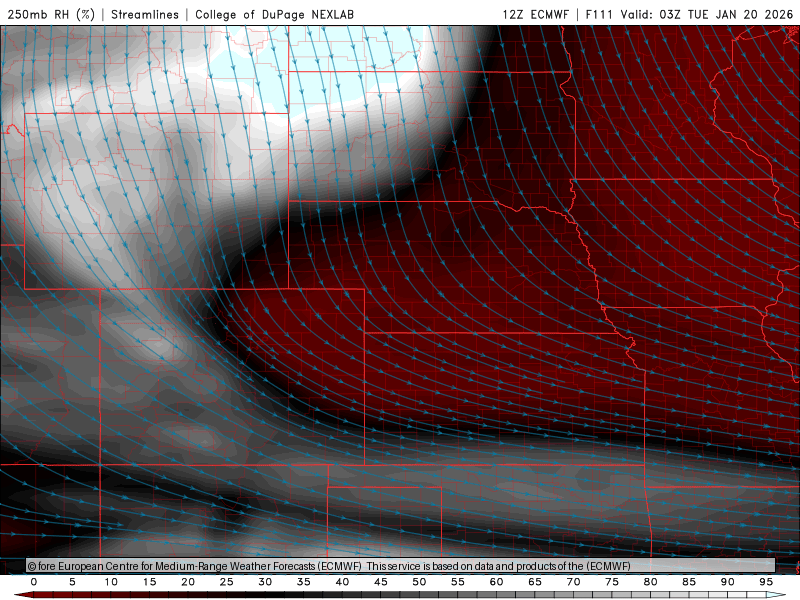Click the '80' humidity legend label
Viewport: 800px width, 600px height.
point(651,582)
